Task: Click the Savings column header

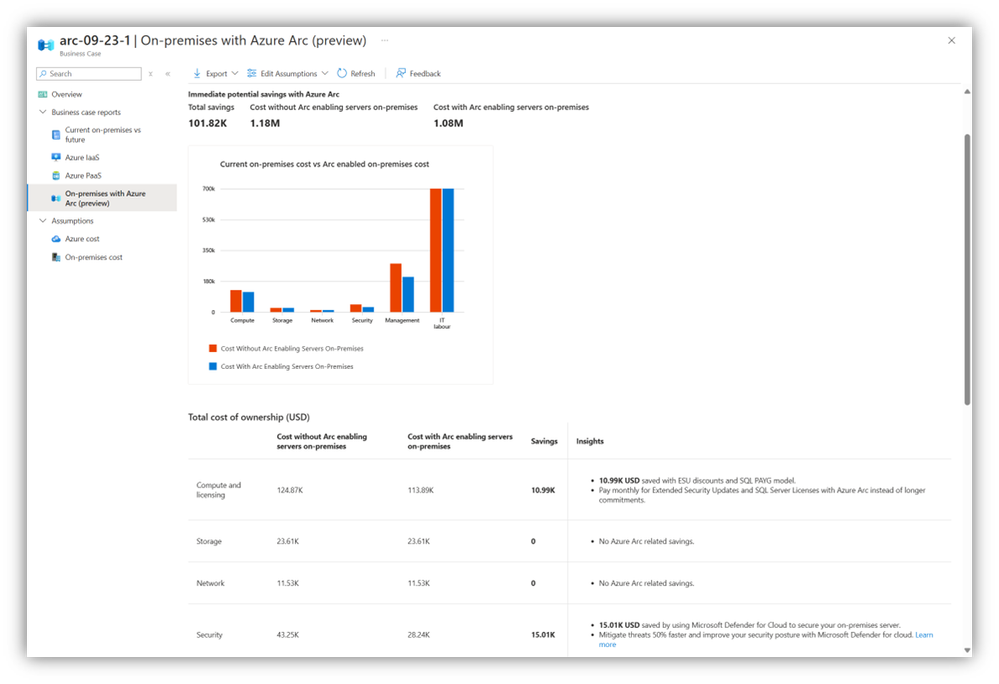Action: point(544,441)
